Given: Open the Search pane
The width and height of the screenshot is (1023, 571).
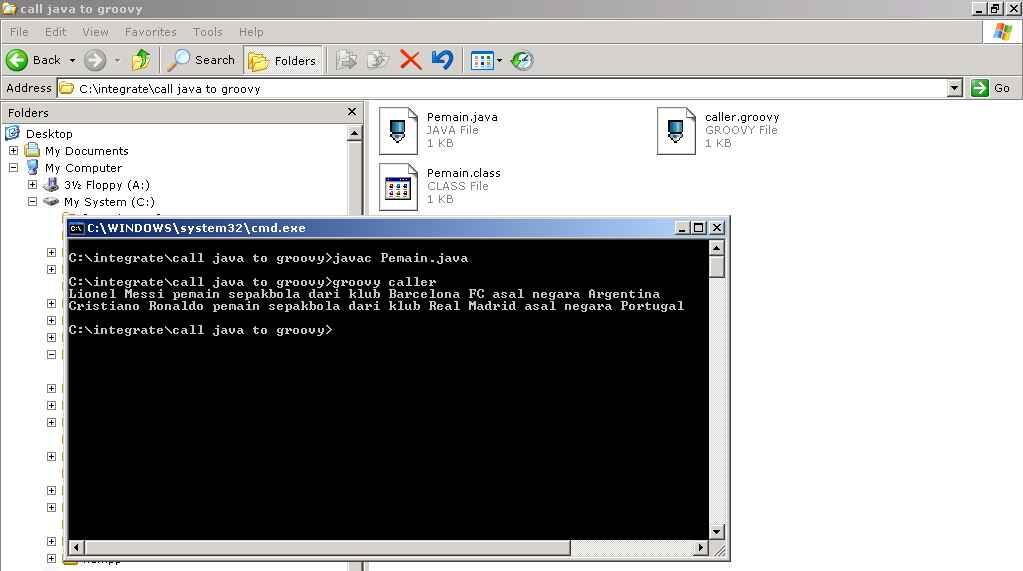Looking at the screenshot, I should tap(202, 60).
